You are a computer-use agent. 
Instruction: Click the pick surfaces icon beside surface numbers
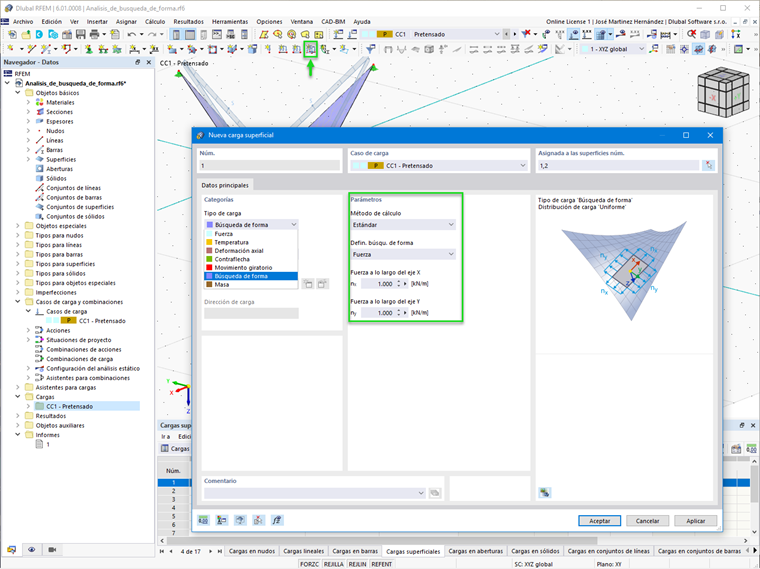click(x=708, y=165)
